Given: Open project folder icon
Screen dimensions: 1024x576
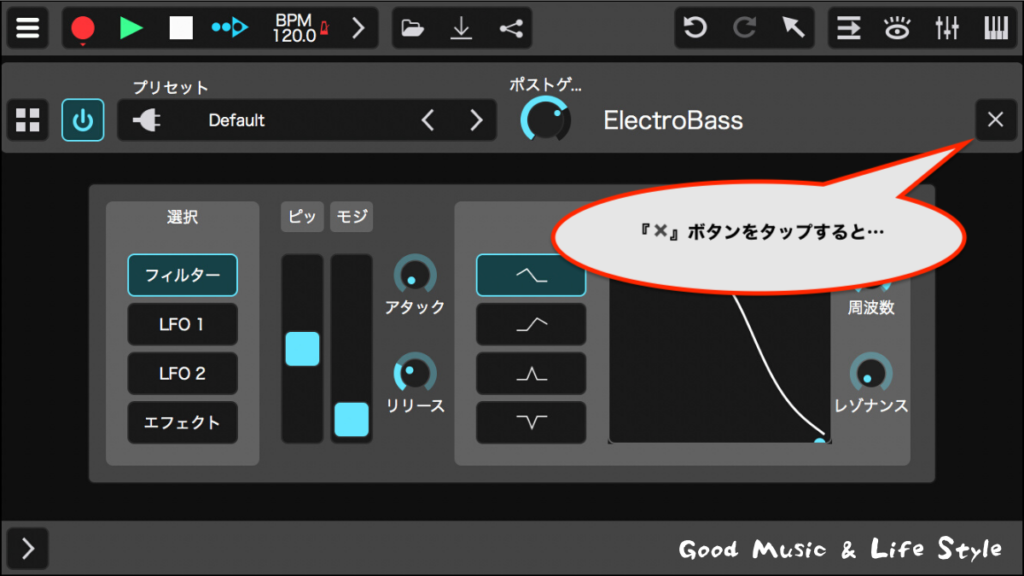Looking at the screenshot, I should click(412, 28).
